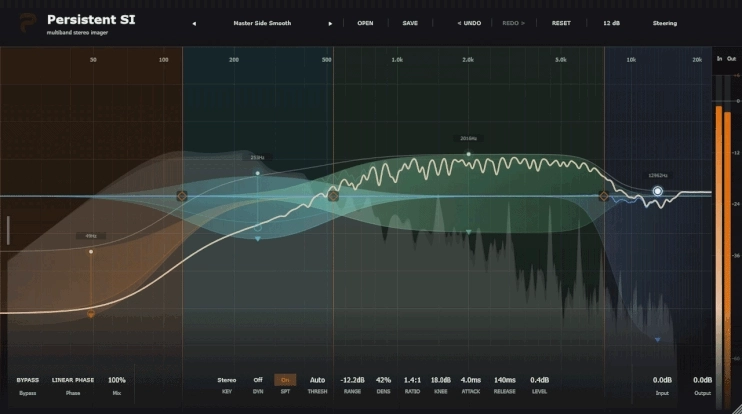Open the Master Side Smooth preset list
This screenshot has height=414, width=742.
tap(262, 23)
